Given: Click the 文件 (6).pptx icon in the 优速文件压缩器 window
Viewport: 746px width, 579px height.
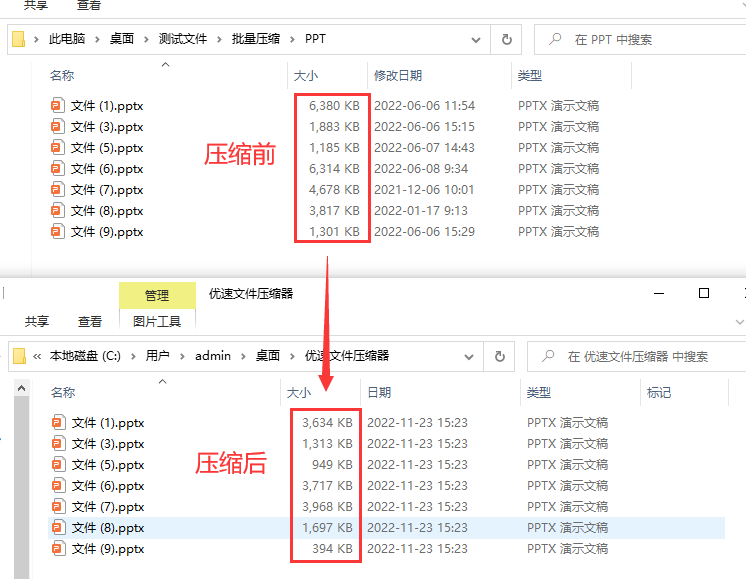Looking at the screenshot, I should pos(58,485).
